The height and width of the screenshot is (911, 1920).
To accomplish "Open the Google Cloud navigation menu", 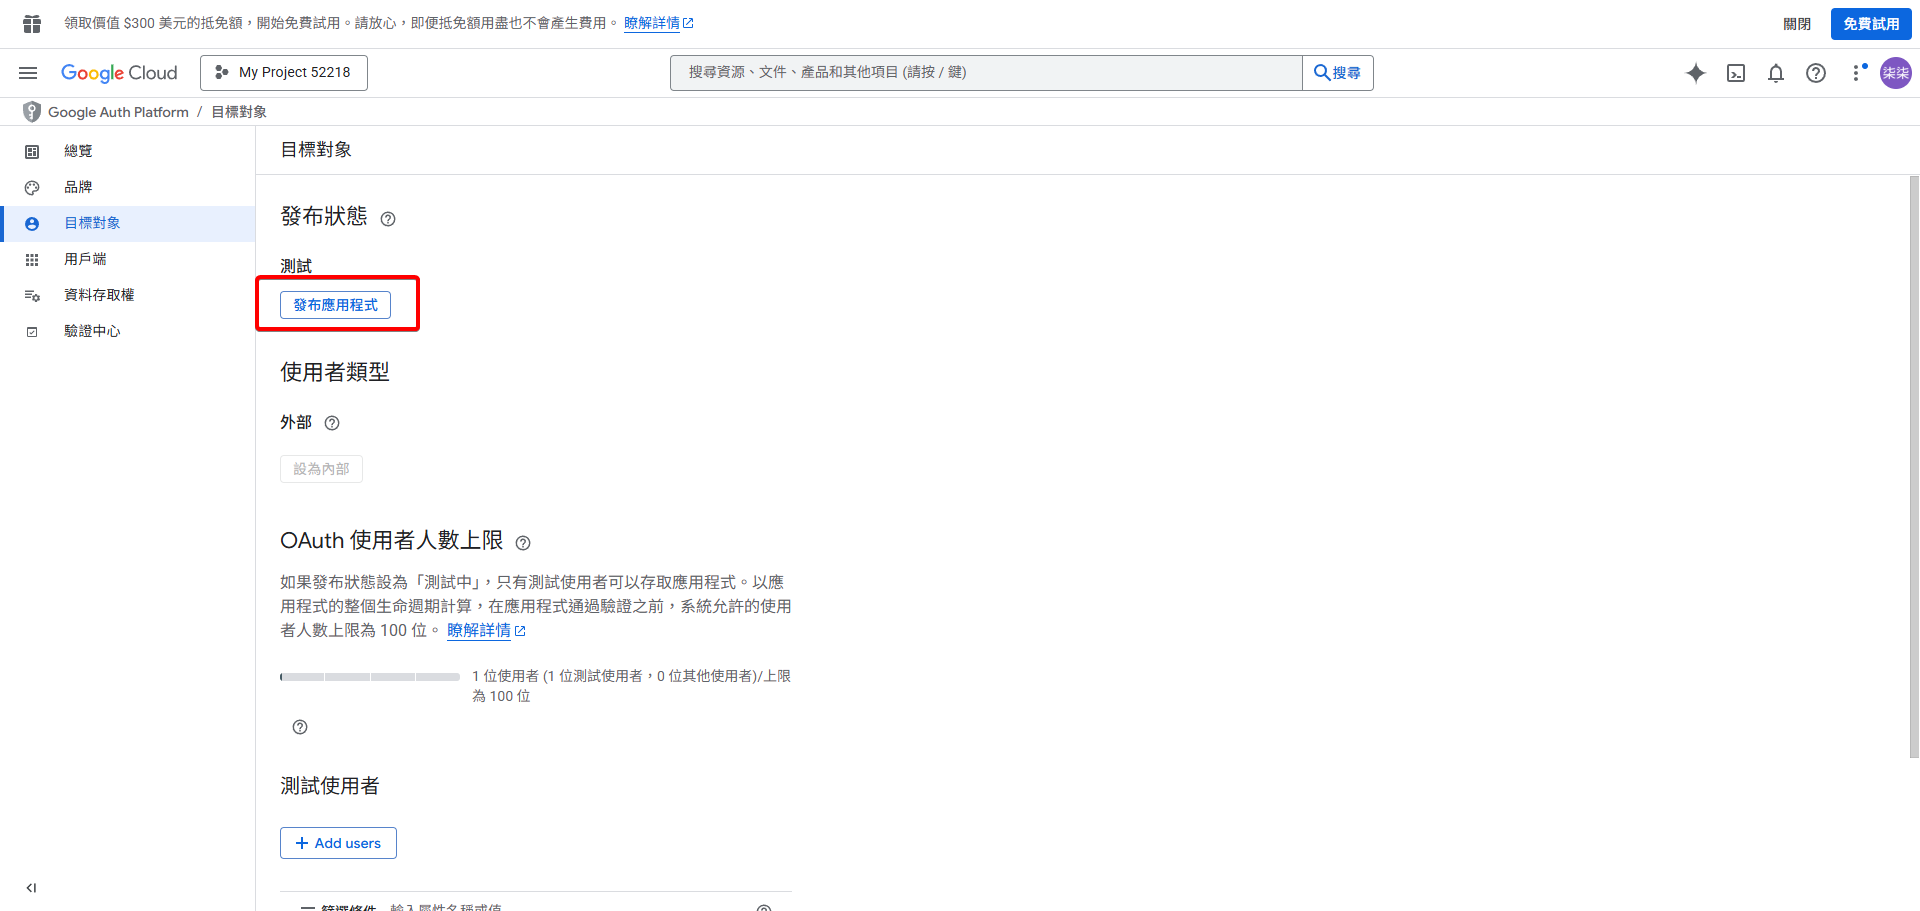I will (x=27, y=72).
